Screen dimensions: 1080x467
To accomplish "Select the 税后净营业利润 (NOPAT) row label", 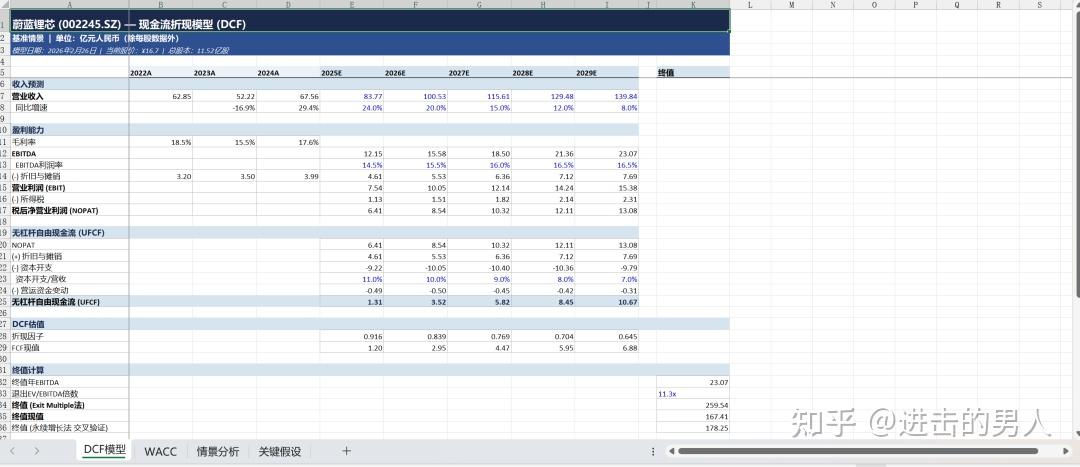I will click(70, 210).
